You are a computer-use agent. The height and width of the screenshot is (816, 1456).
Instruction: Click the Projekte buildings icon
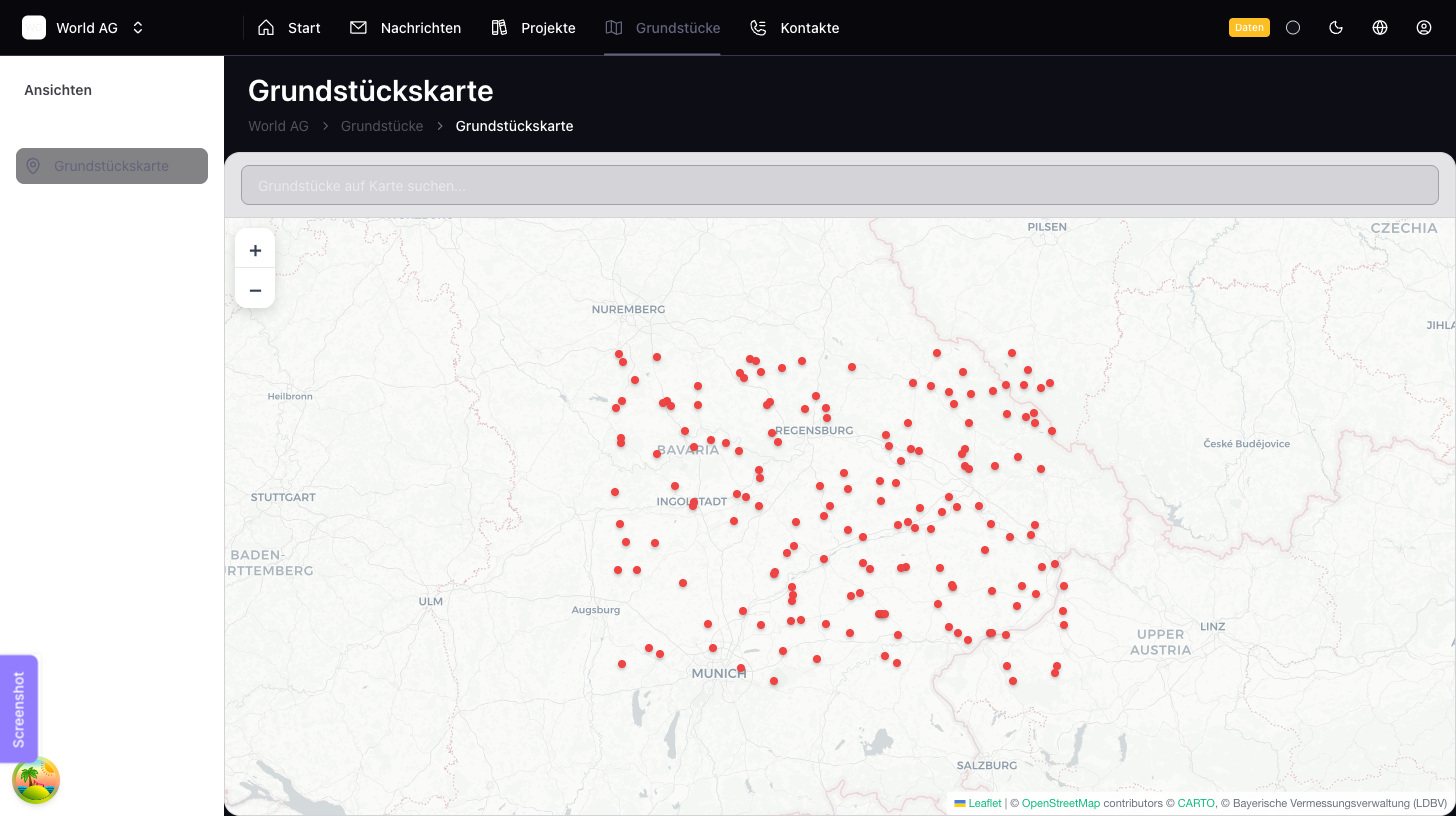(x=498, y=27)
